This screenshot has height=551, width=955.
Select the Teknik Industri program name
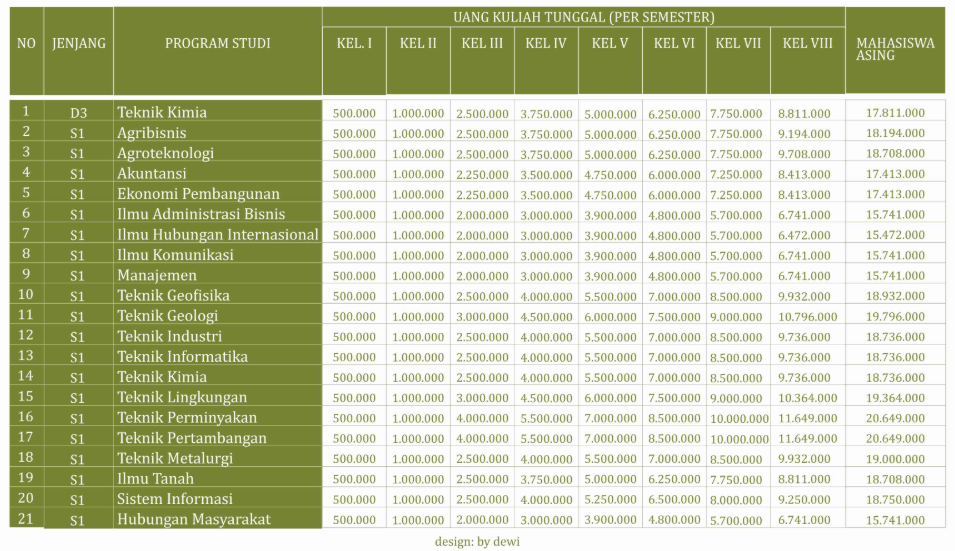pos(169,336)
